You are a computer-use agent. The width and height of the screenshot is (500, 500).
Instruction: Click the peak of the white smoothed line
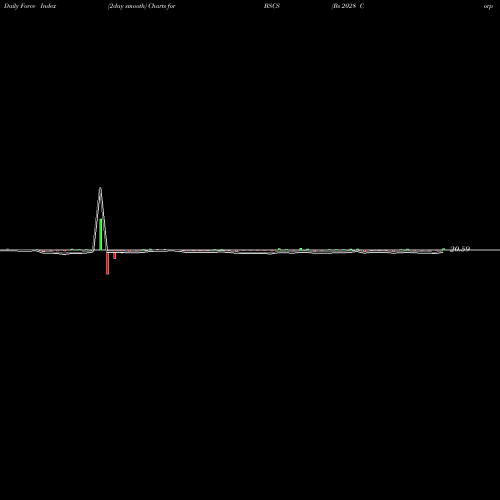(100, 188)
